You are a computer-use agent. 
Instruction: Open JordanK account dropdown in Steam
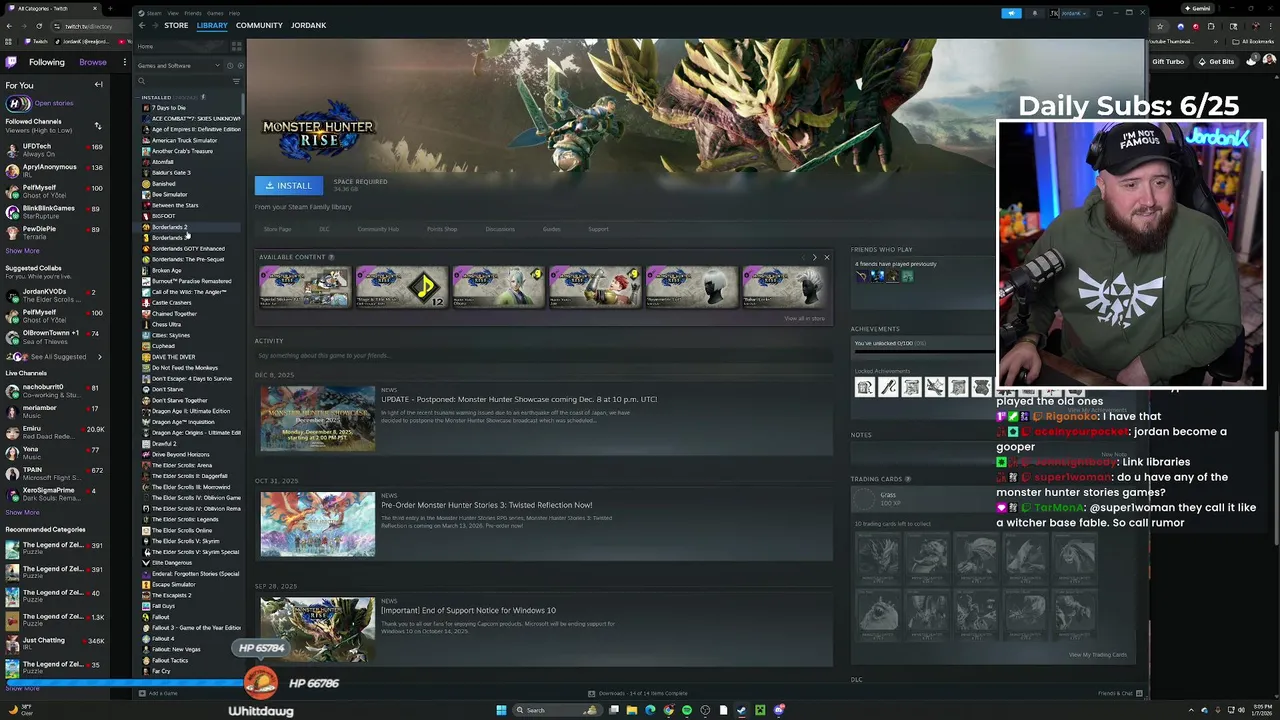[x=1074, y=13]
